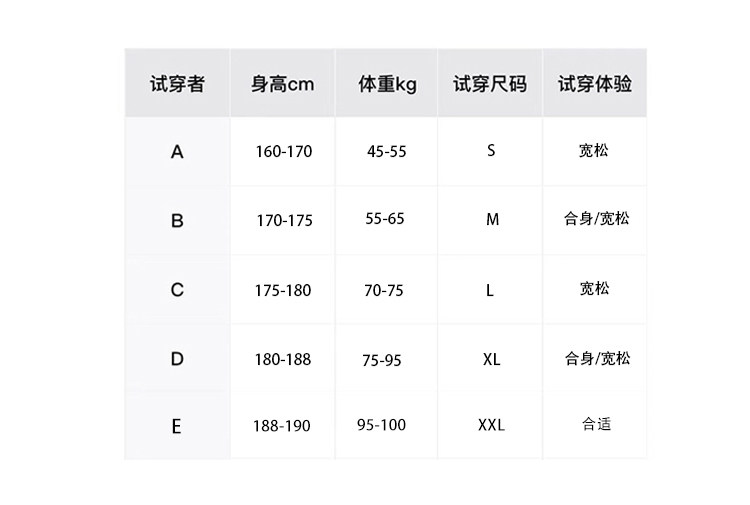Click the 试穿者 column header

[x=177, y=84]
